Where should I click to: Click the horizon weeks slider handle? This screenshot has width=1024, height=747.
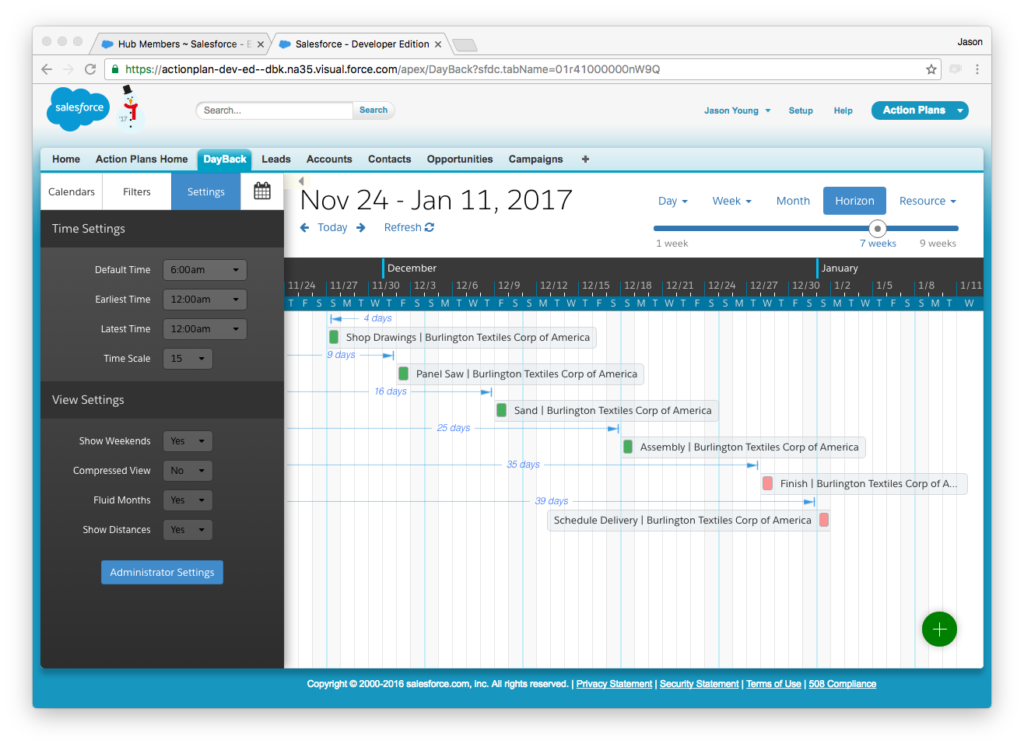(x=877, y=229)
